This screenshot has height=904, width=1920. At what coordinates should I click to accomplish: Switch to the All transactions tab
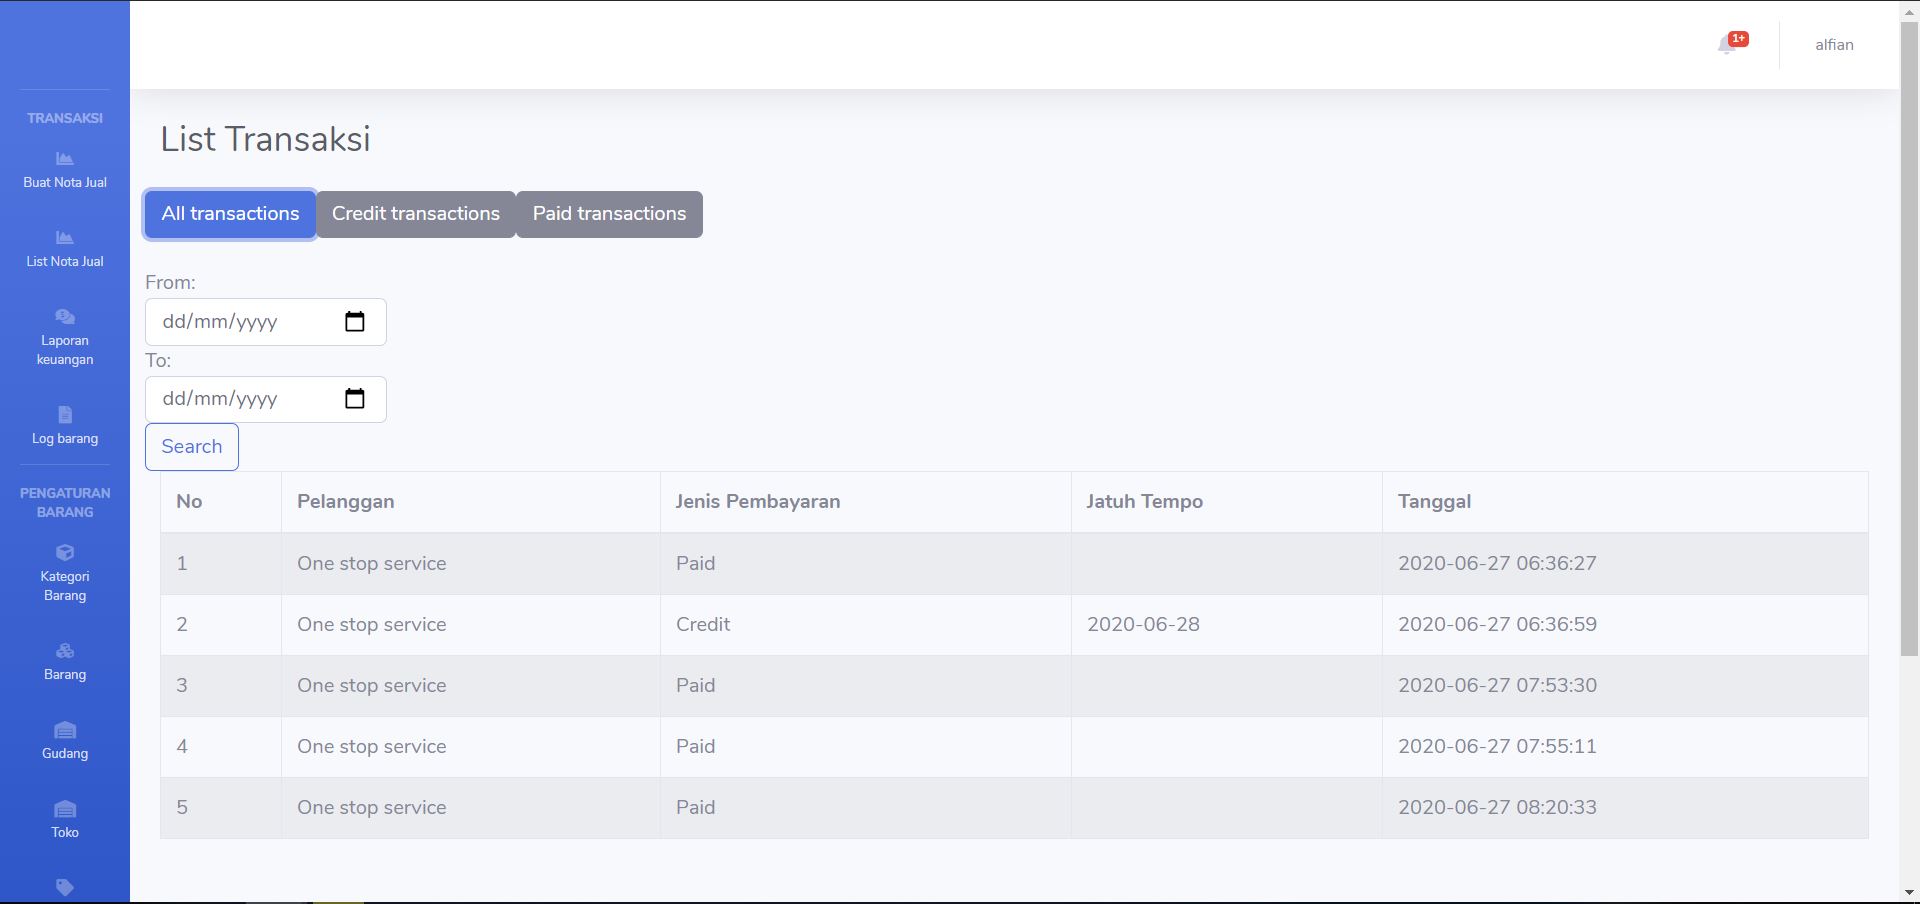pos(230,214)
